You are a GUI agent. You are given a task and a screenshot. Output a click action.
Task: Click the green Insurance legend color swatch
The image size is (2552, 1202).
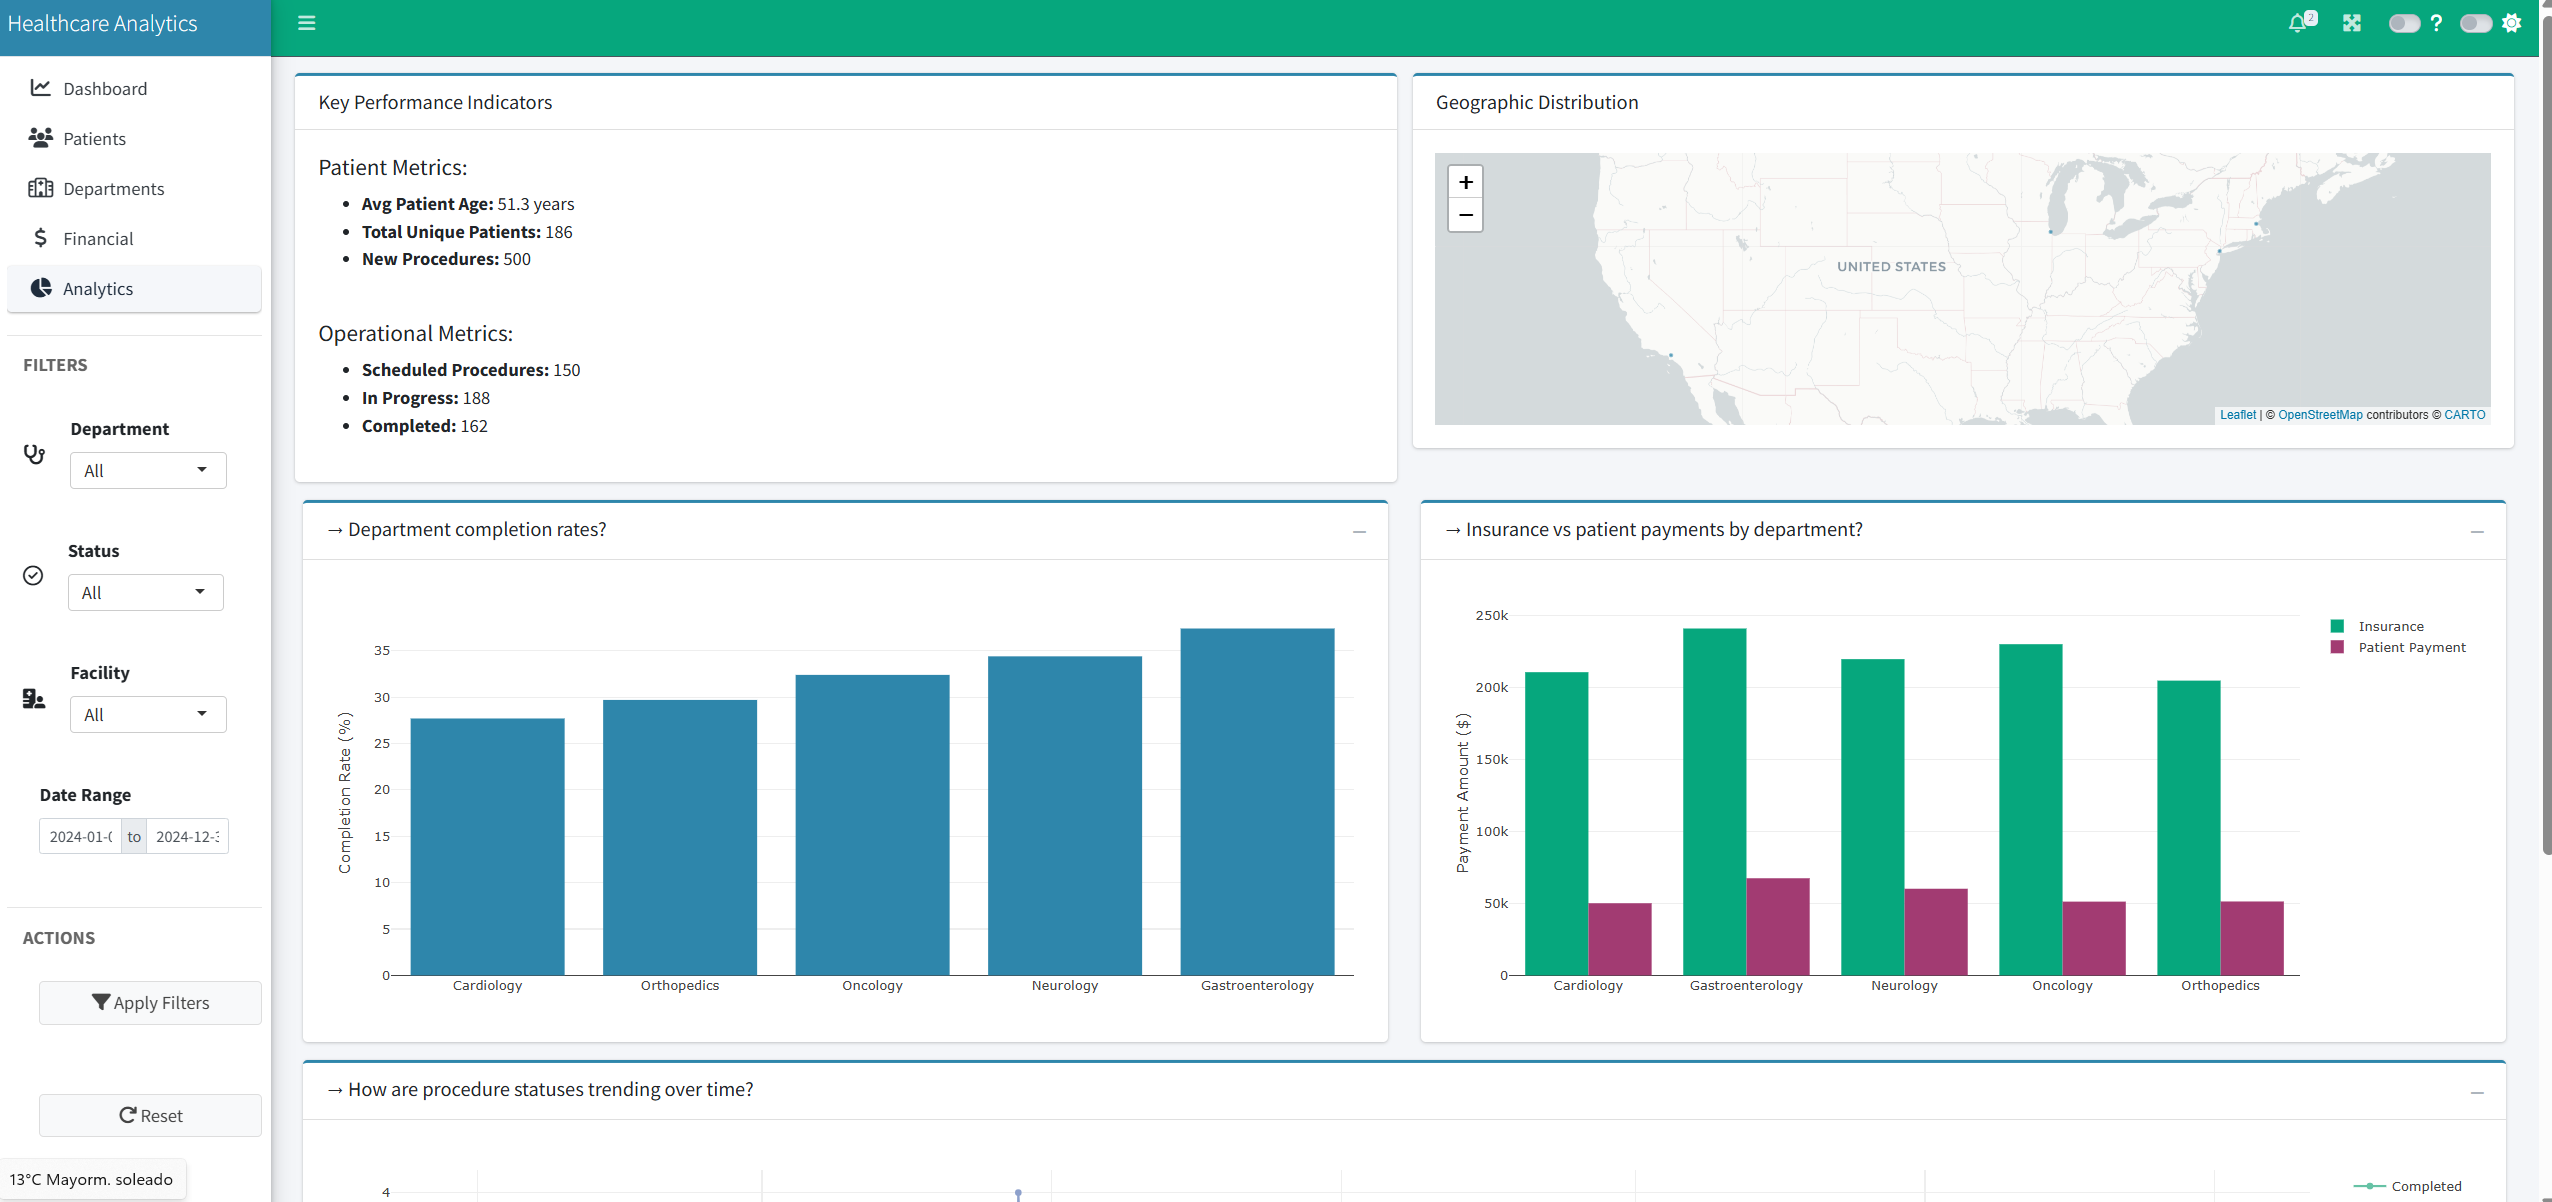coord(2337,627)
